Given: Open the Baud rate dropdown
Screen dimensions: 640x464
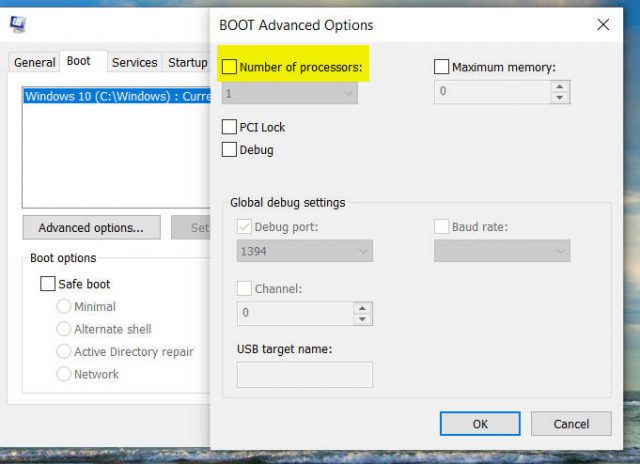Looking at the screenshot, I should click(502, 251).
